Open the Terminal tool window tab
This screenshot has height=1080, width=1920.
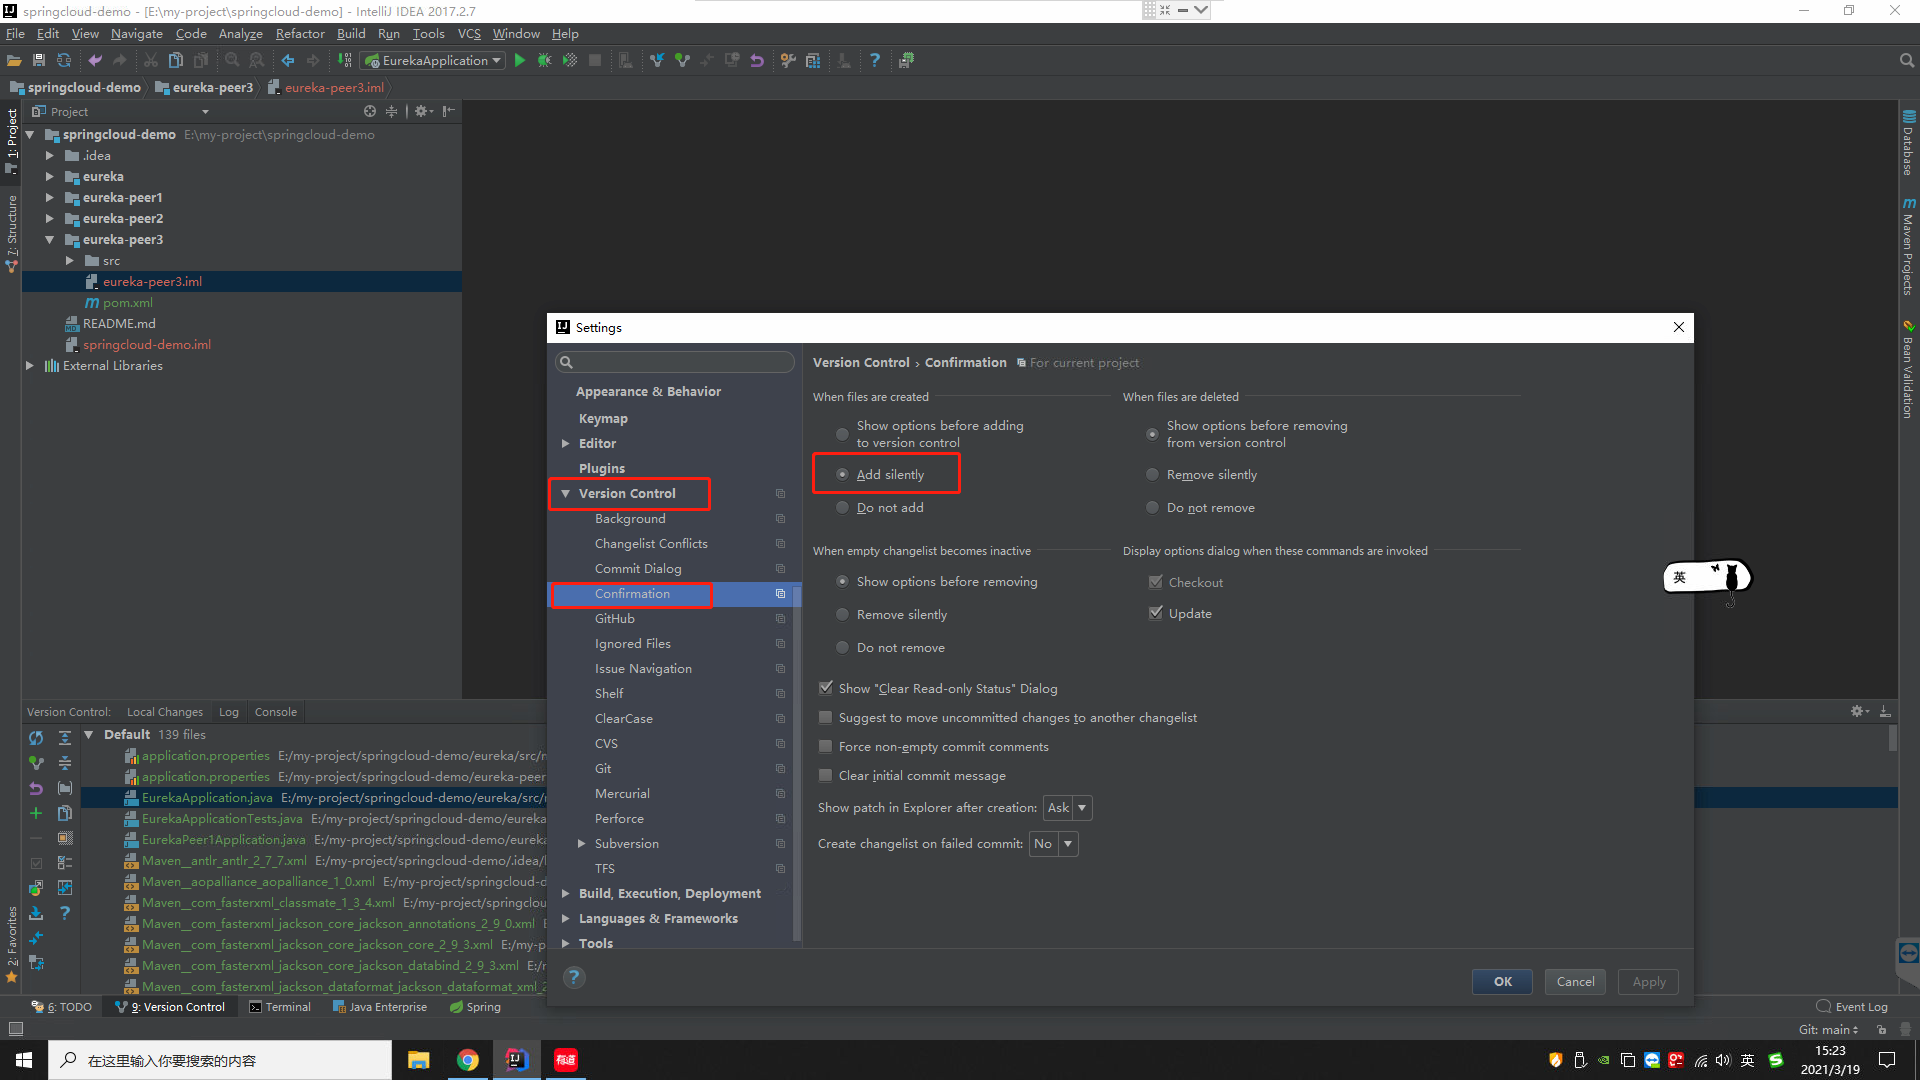tap(280, 1007)
